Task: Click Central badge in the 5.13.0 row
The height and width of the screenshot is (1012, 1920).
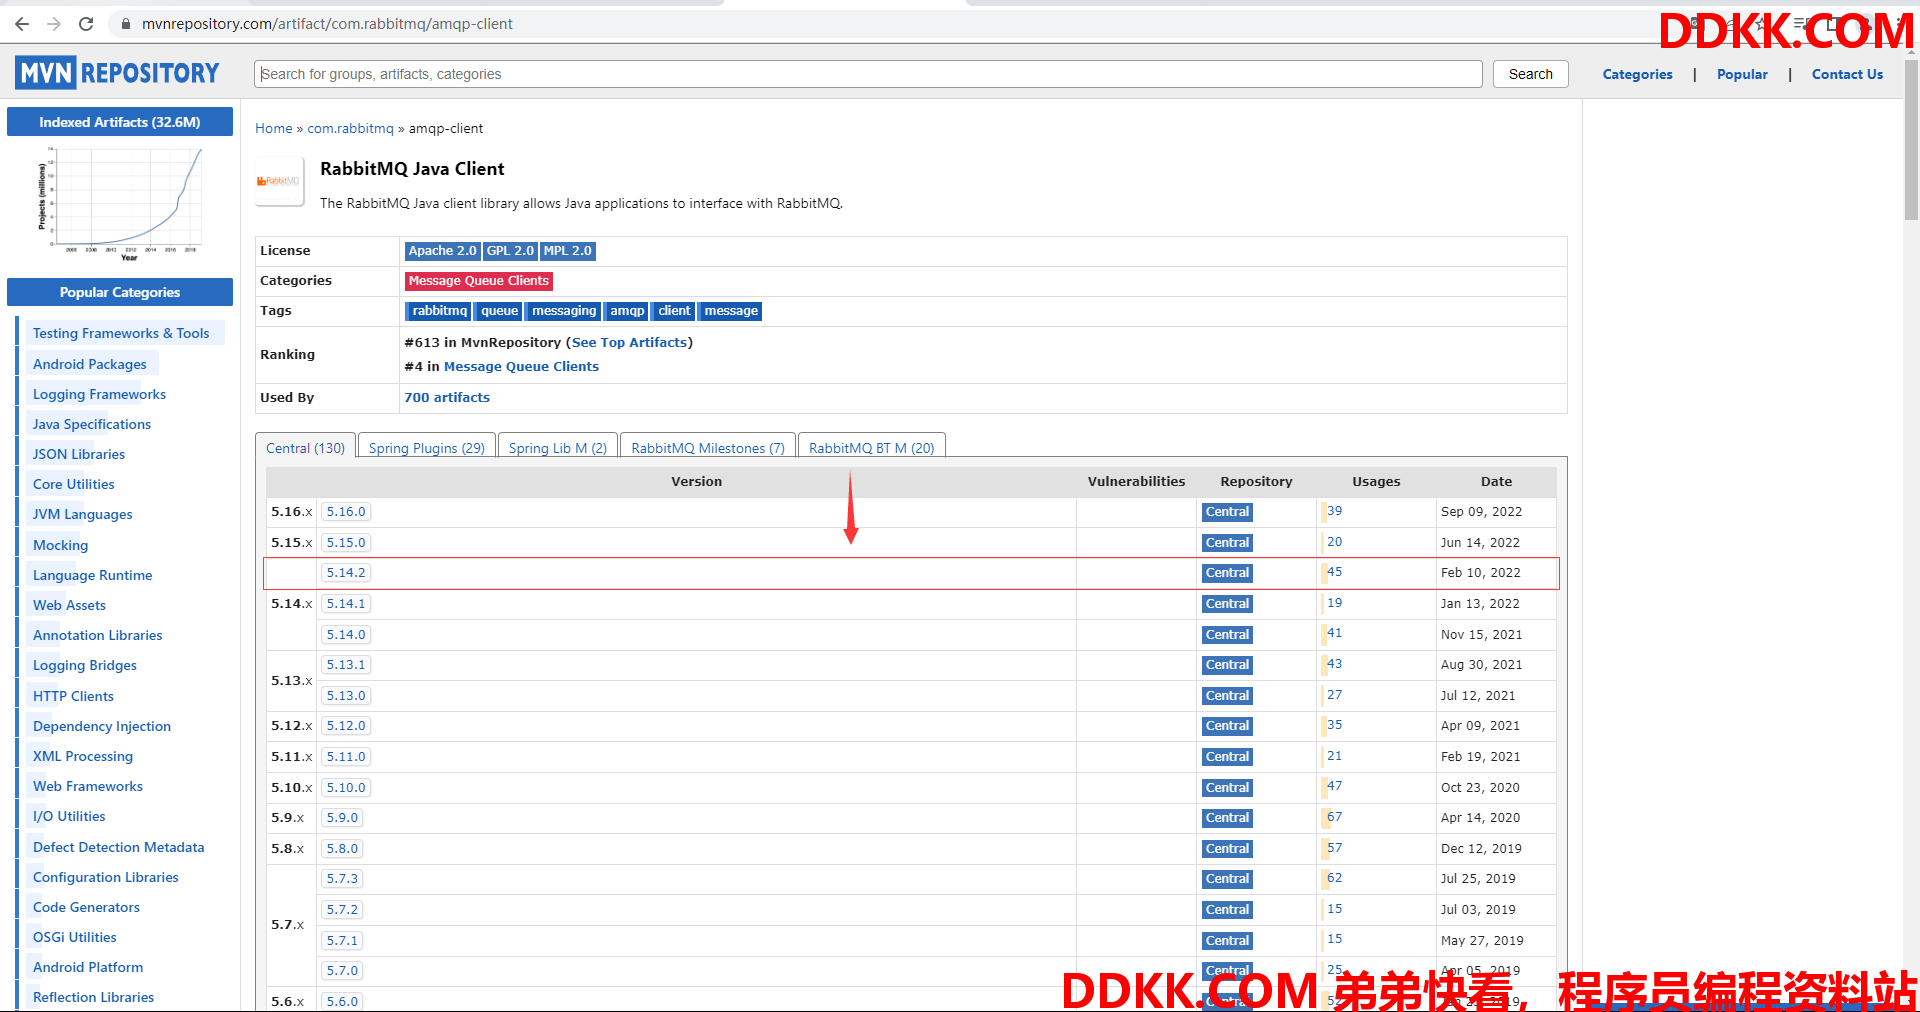Action: pos(1227,696)
